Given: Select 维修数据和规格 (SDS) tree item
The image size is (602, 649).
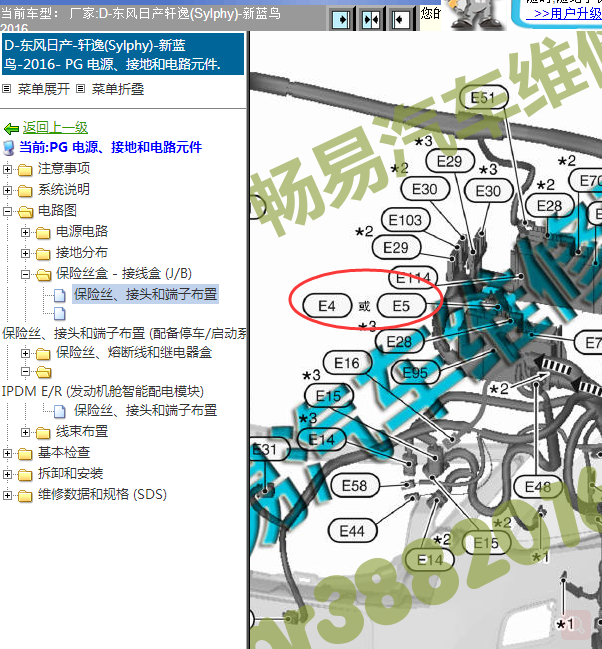Looking at the screenshot, I should 102,495.
